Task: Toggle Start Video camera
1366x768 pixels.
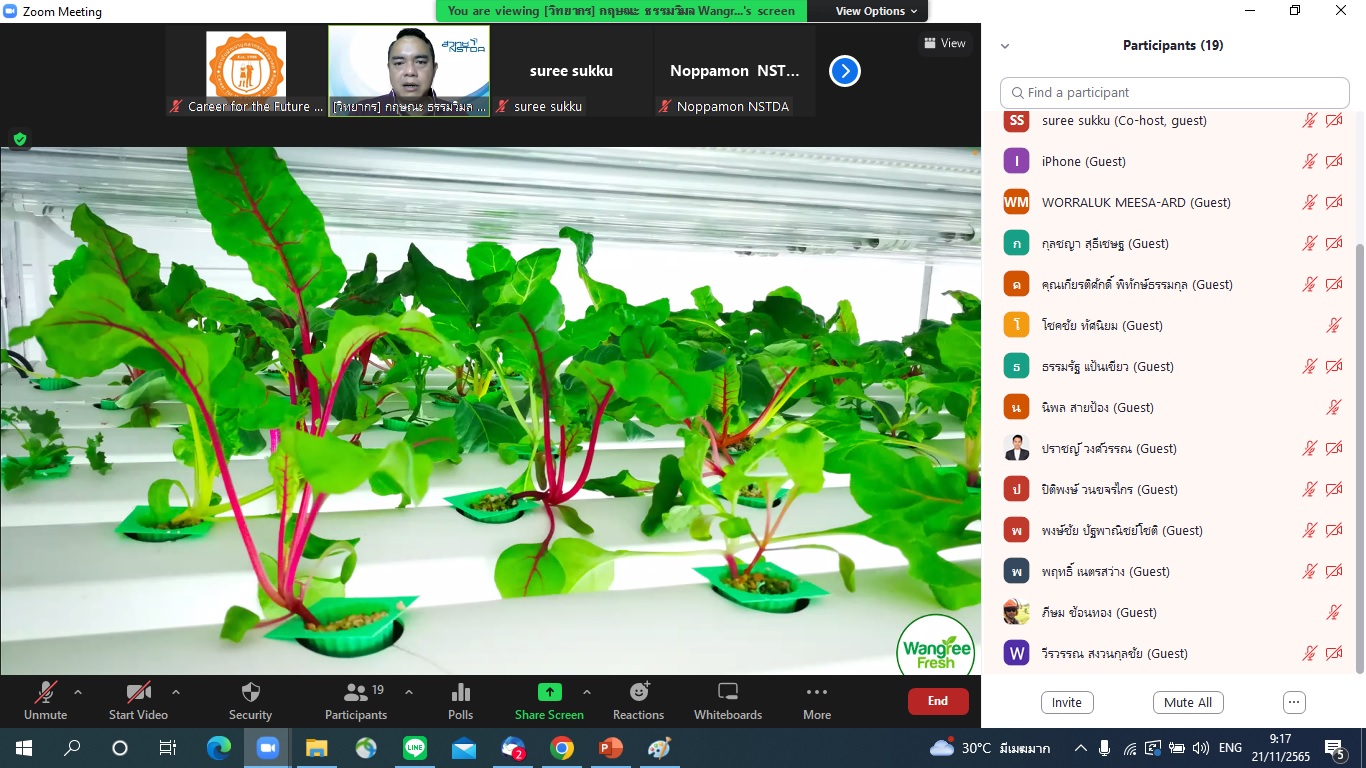Action: click(138, 693)
